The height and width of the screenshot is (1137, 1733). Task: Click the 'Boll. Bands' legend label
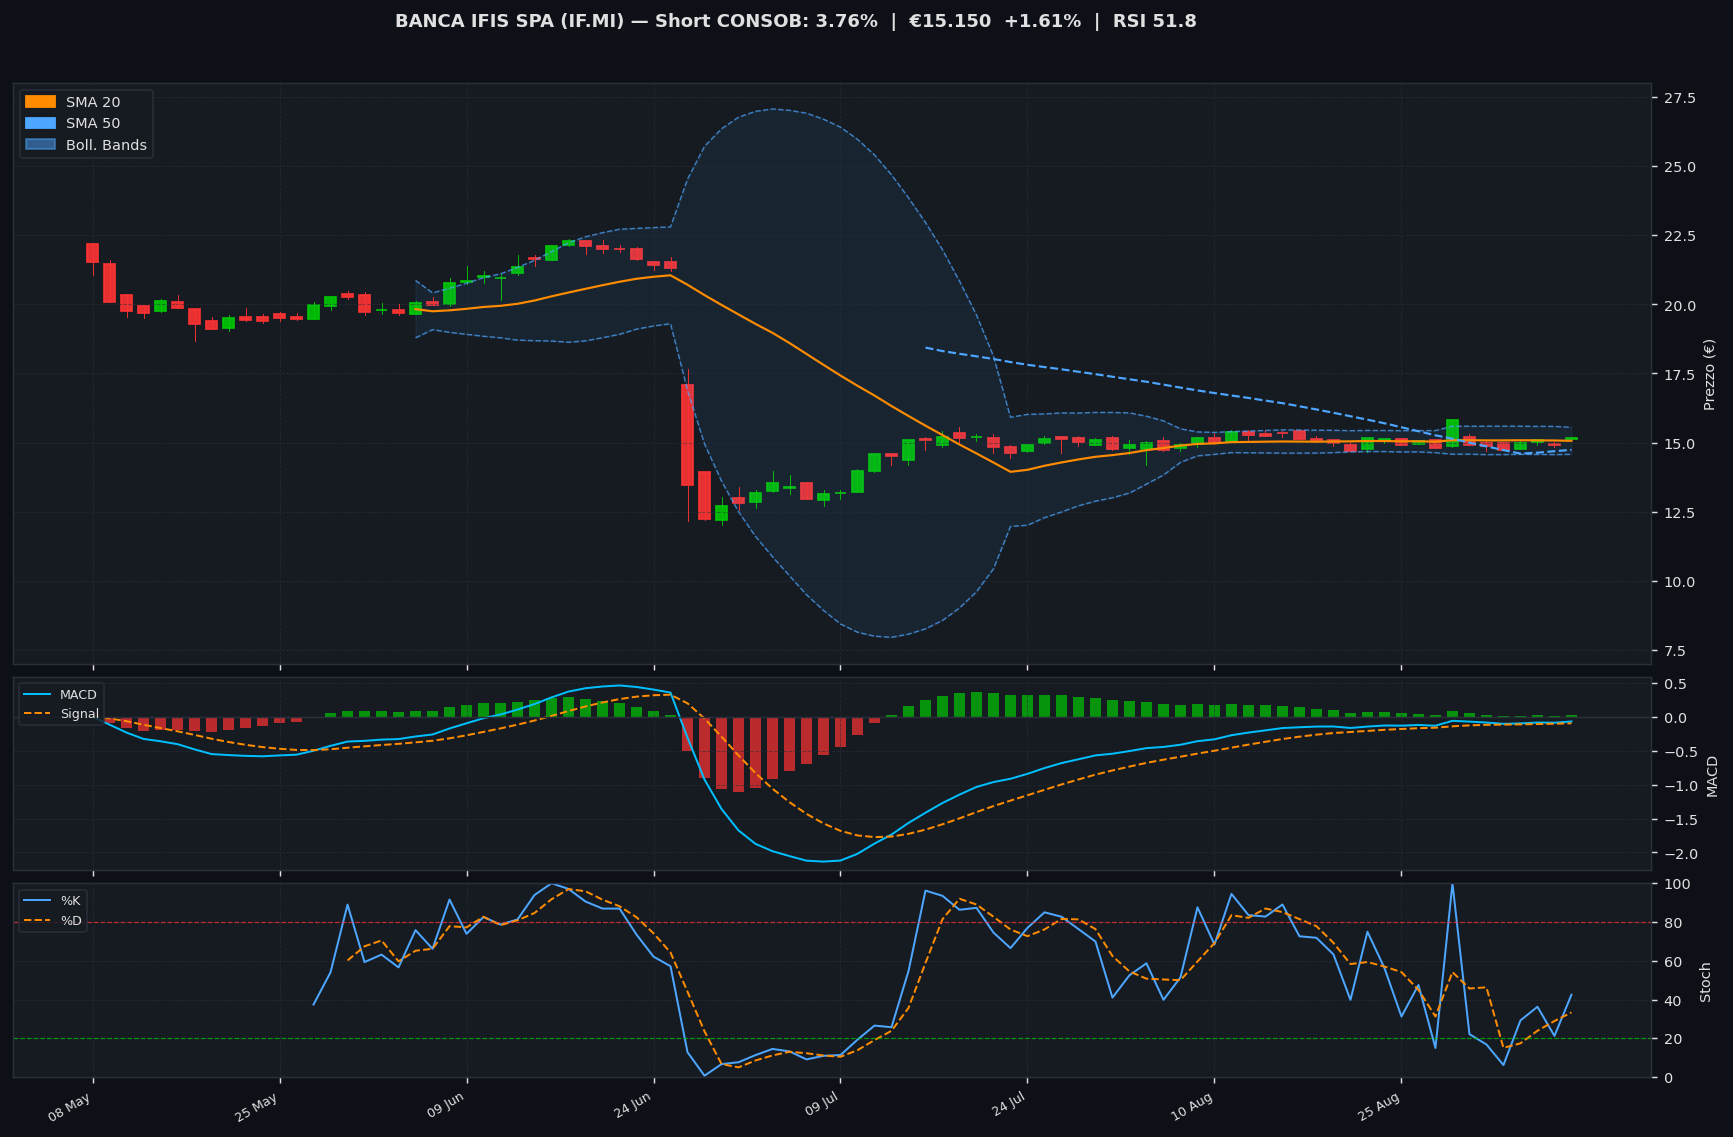coord(106,145)
